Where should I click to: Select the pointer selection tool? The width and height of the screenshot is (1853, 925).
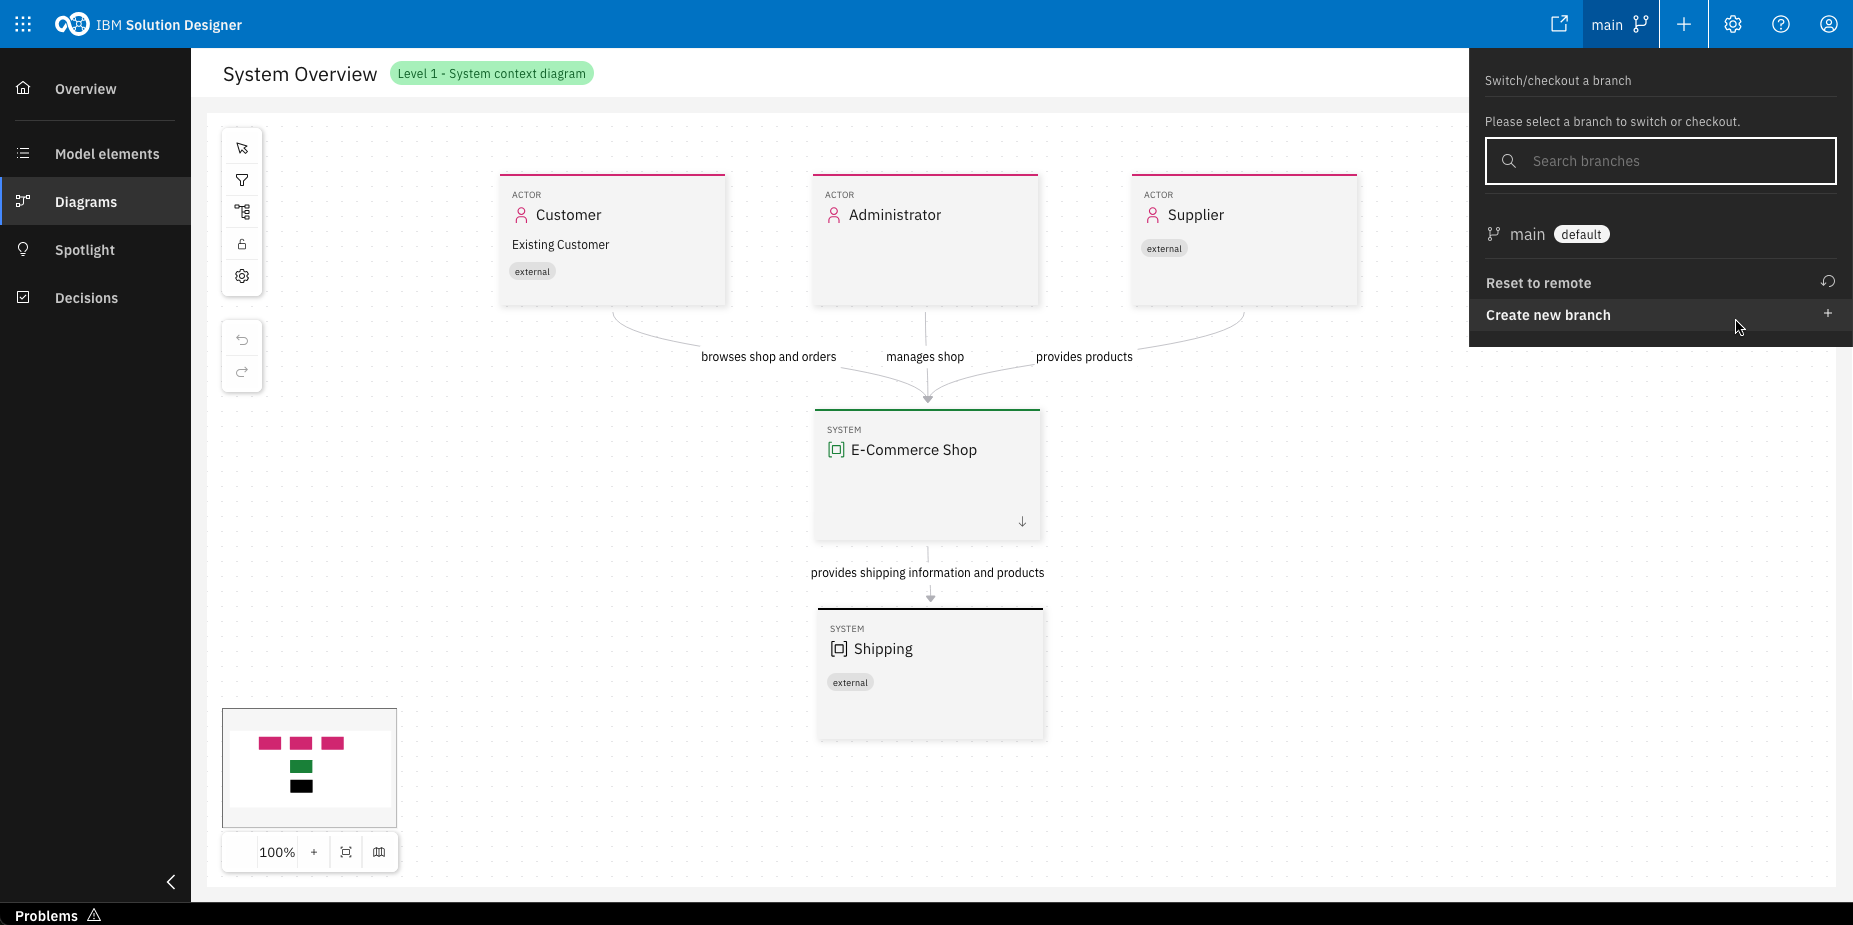241,147
